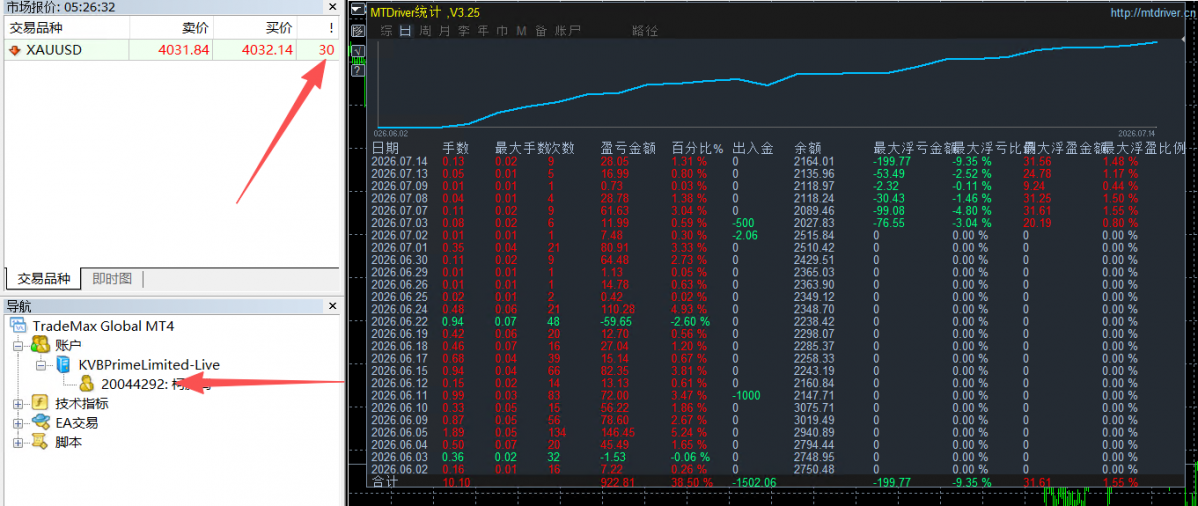The image size is (1198, 506).
Task: Select the M statistics tab
Action: pyautogui.click(x=521, y=31)
